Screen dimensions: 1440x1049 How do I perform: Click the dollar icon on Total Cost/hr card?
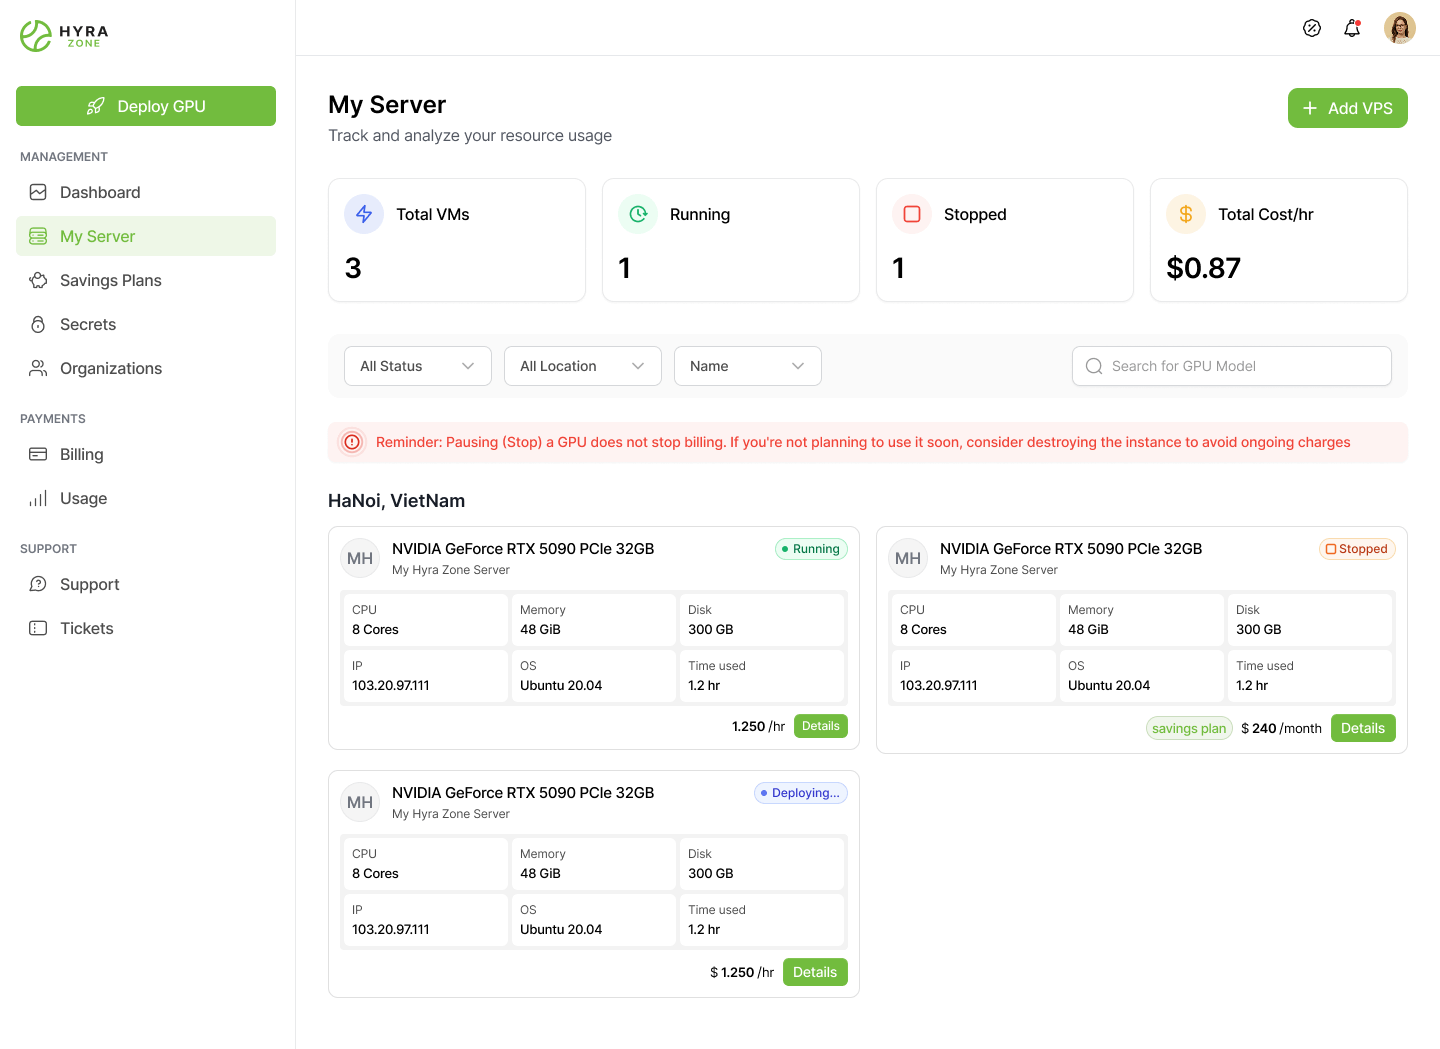pos(1185,214)
